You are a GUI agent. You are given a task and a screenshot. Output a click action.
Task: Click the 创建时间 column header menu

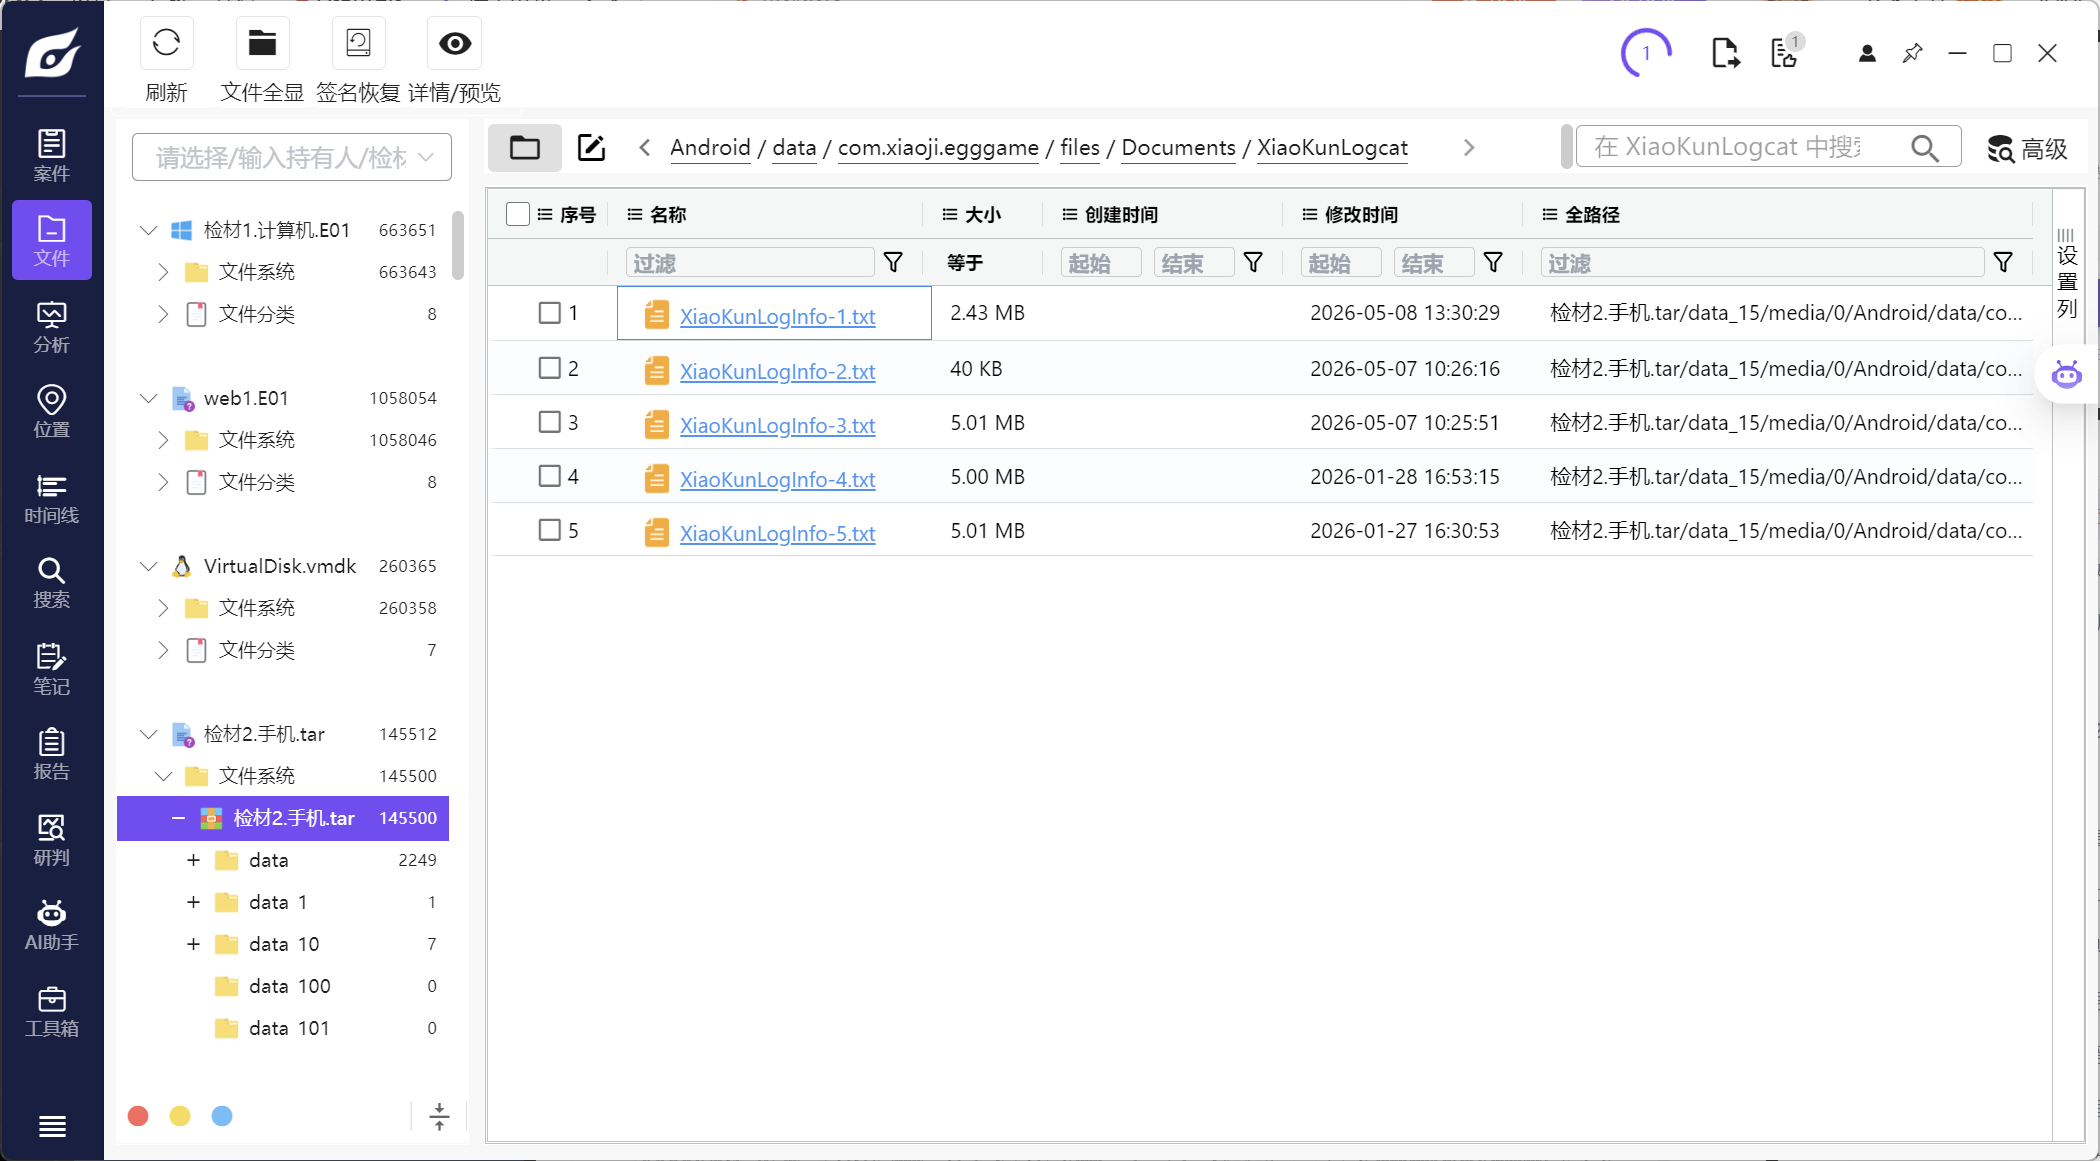1070,214
